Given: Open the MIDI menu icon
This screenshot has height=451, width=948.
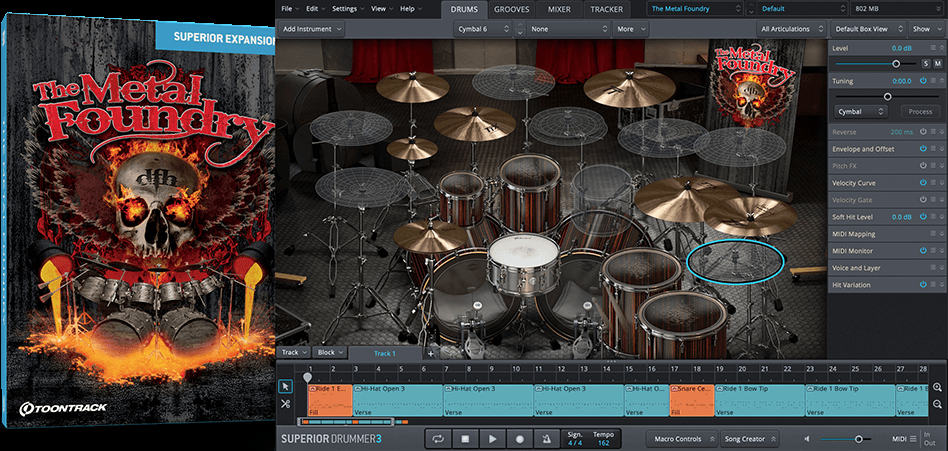Looking at the screenshot, I should click(x=911, y=439).
